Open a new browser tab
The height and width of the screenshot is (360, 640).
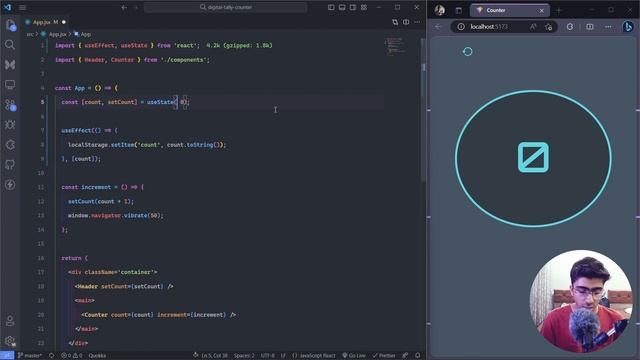(x=559, y=10)
